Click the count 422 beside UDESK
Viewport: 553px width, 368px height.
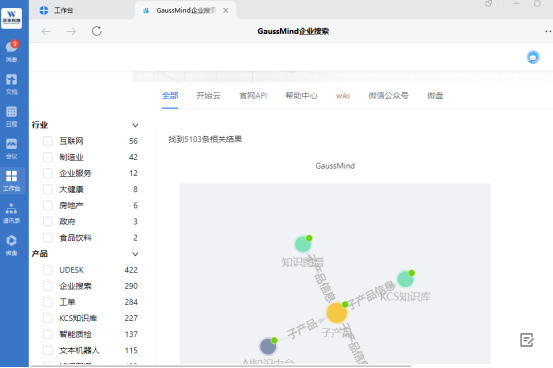(x=131, y=270)
